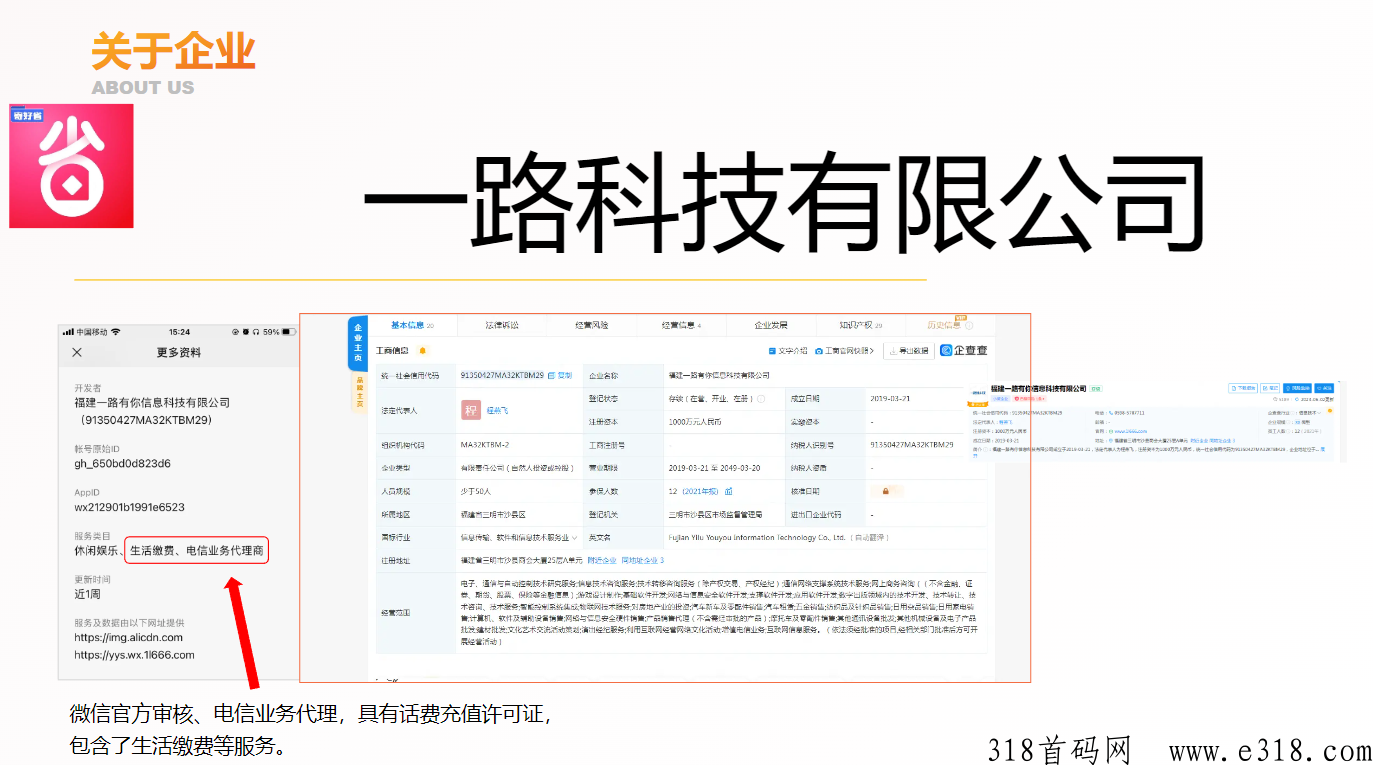Image resolution: width=1373 pixels, height=765 pixels.
Task: Click the bell icon next to 工商信息
Action: (x=422, y=351)
